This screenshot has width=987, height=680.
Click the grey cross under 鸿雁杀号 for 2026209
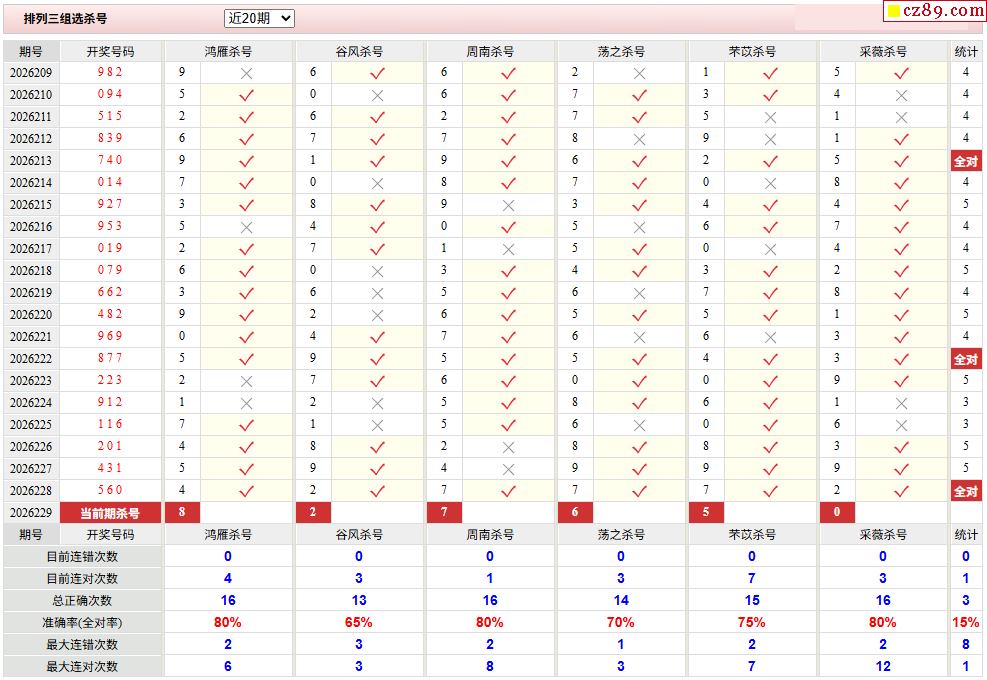coord(246,74)
